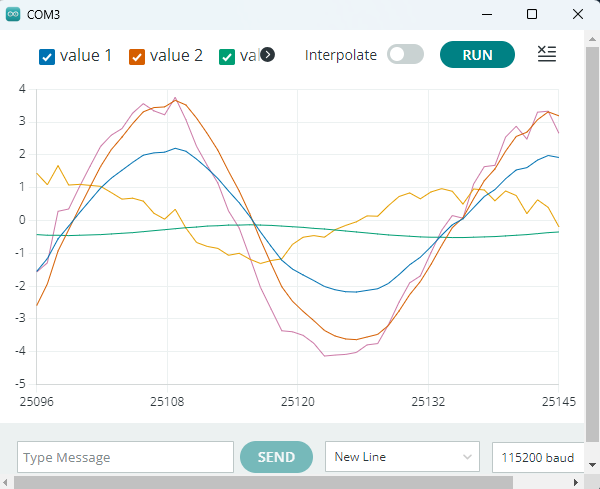Click the horizontal scrollbar right arrow

click(x=577, y=482)
